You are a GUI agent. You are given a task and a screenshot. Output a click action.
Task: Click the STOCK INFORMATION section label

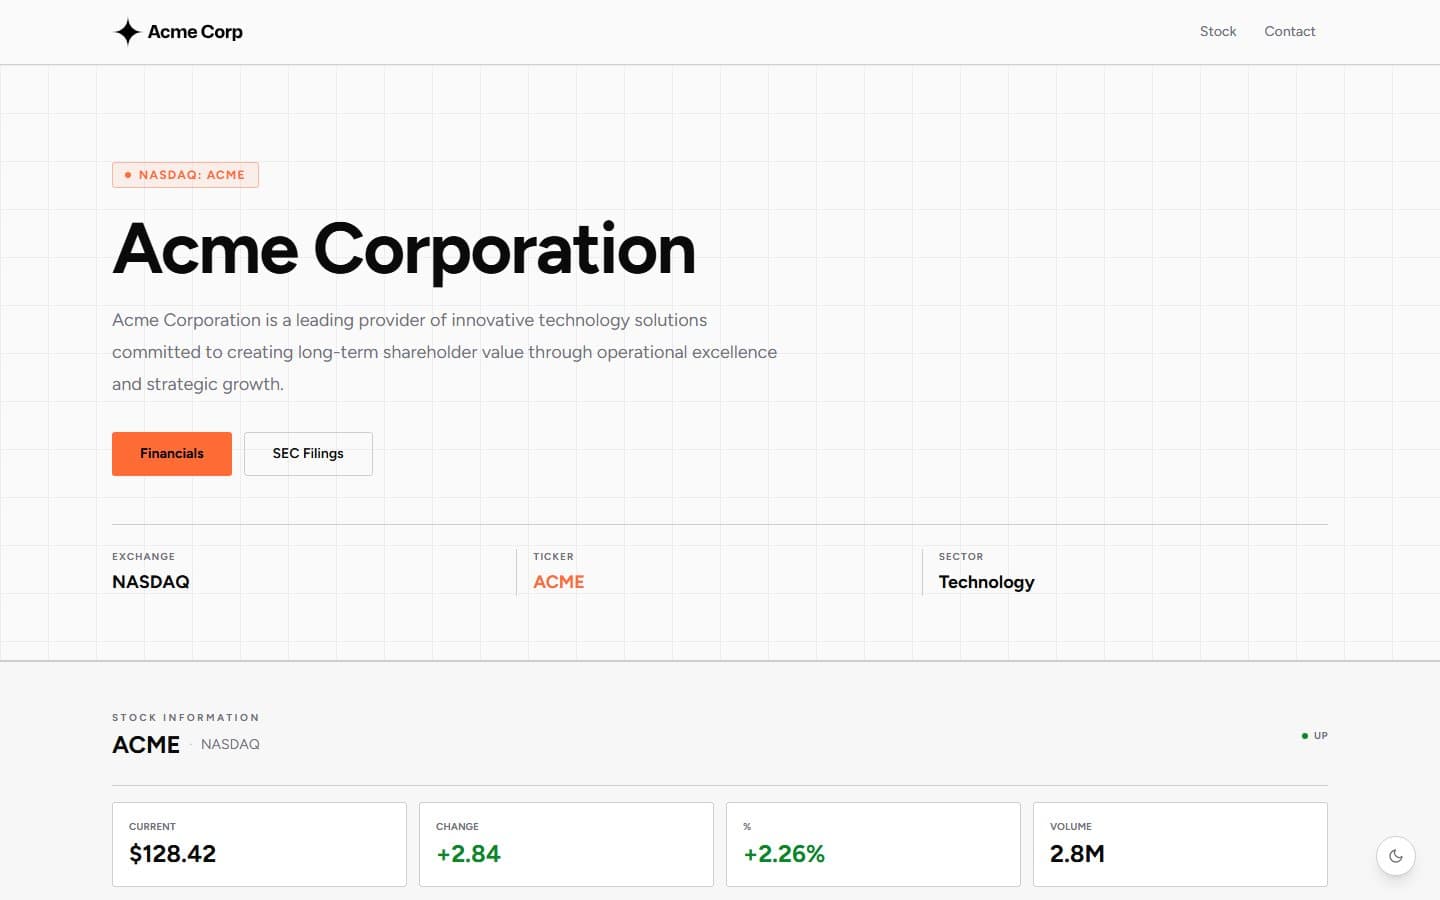pos(186,717)
